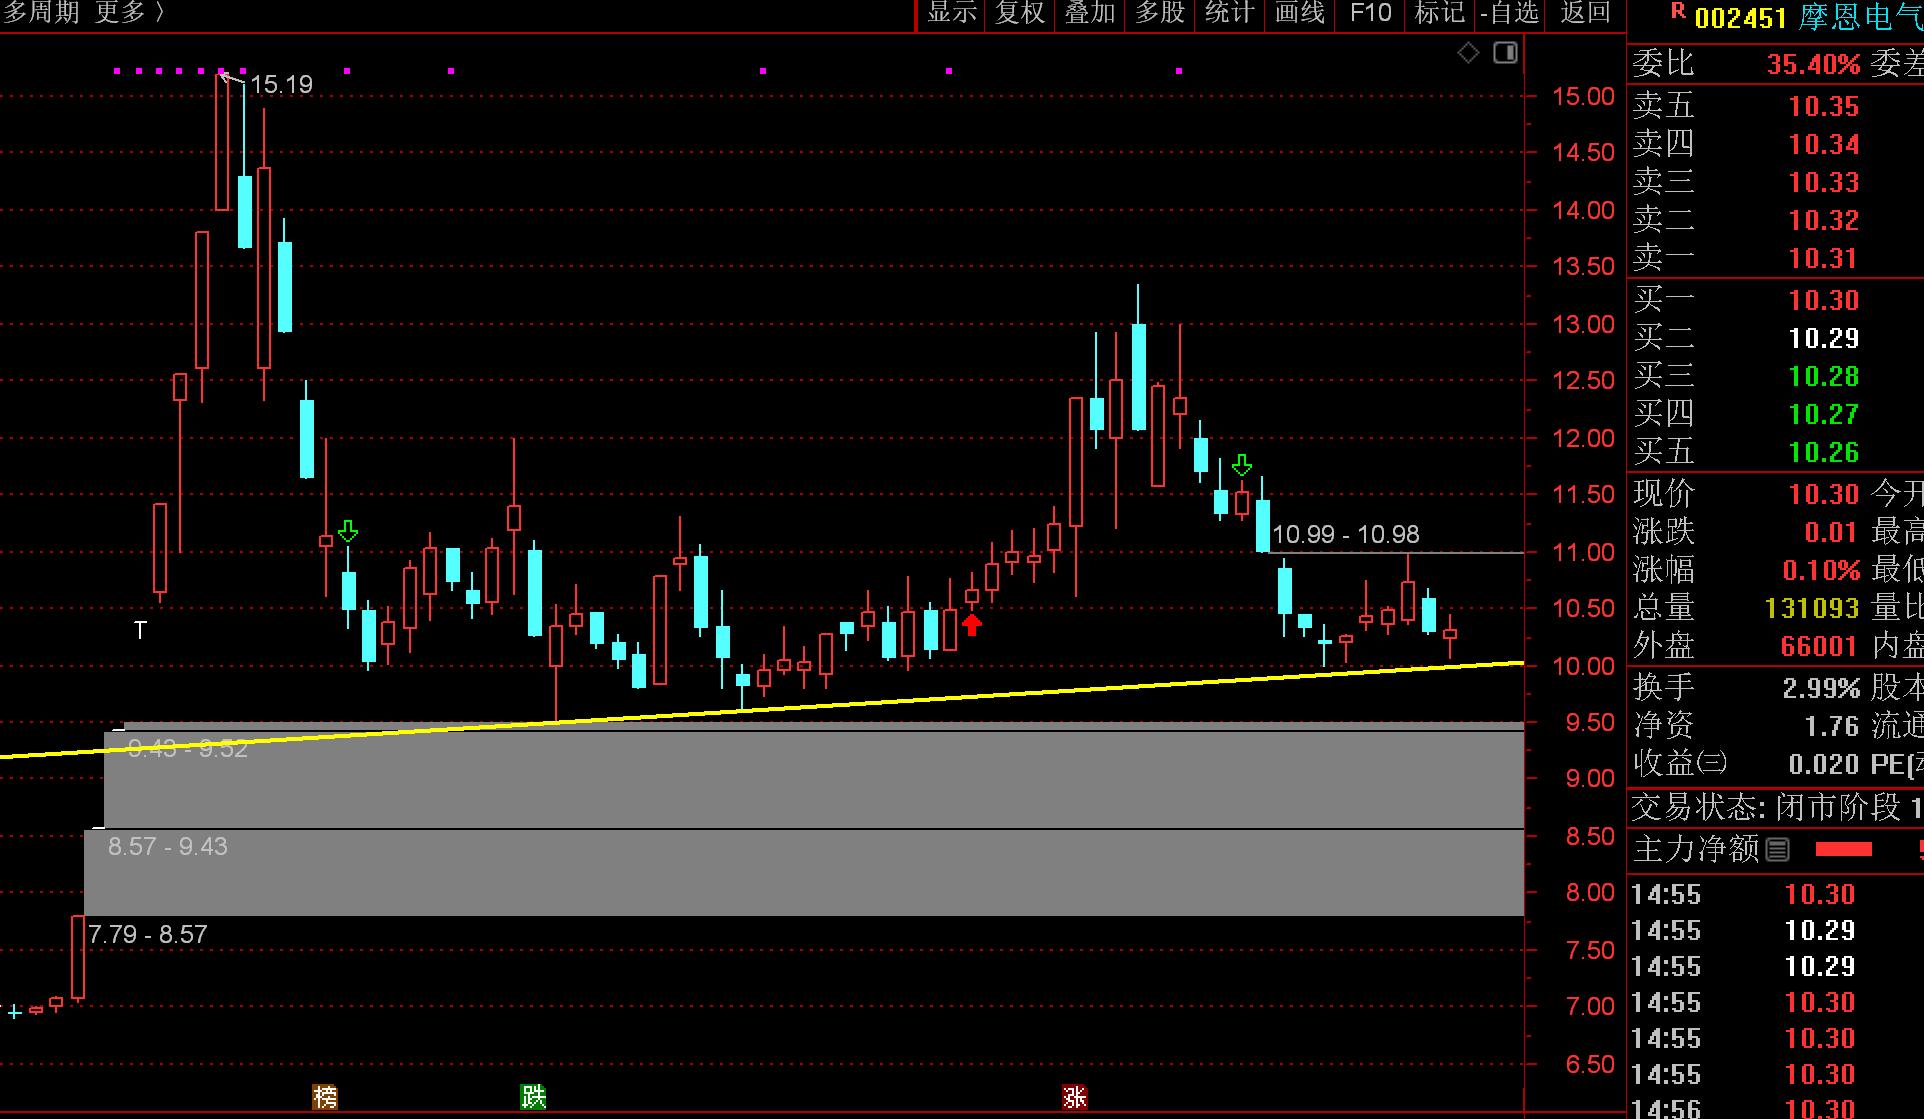This screenshot has height=1119, width=1924.
Task: Toggle the side panel layout icon
Action: 1505,53
